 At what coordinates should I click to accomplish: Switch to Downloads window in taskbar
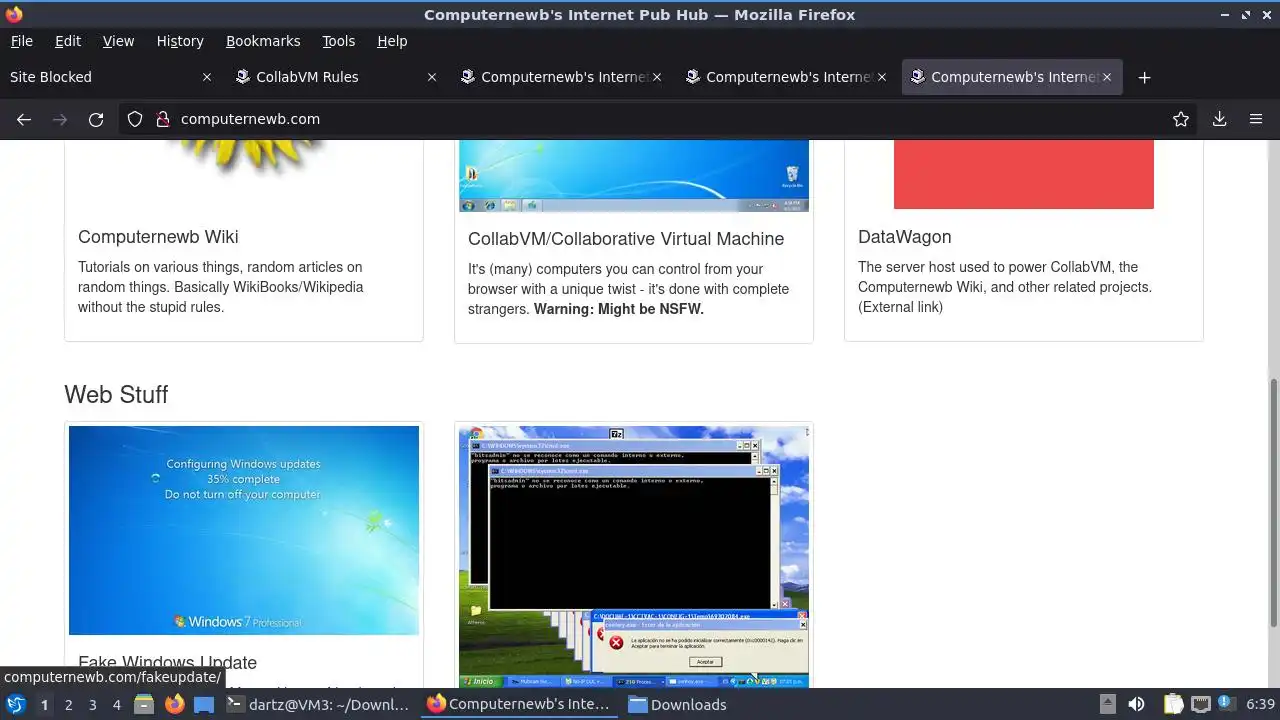(x=678, y=704)
